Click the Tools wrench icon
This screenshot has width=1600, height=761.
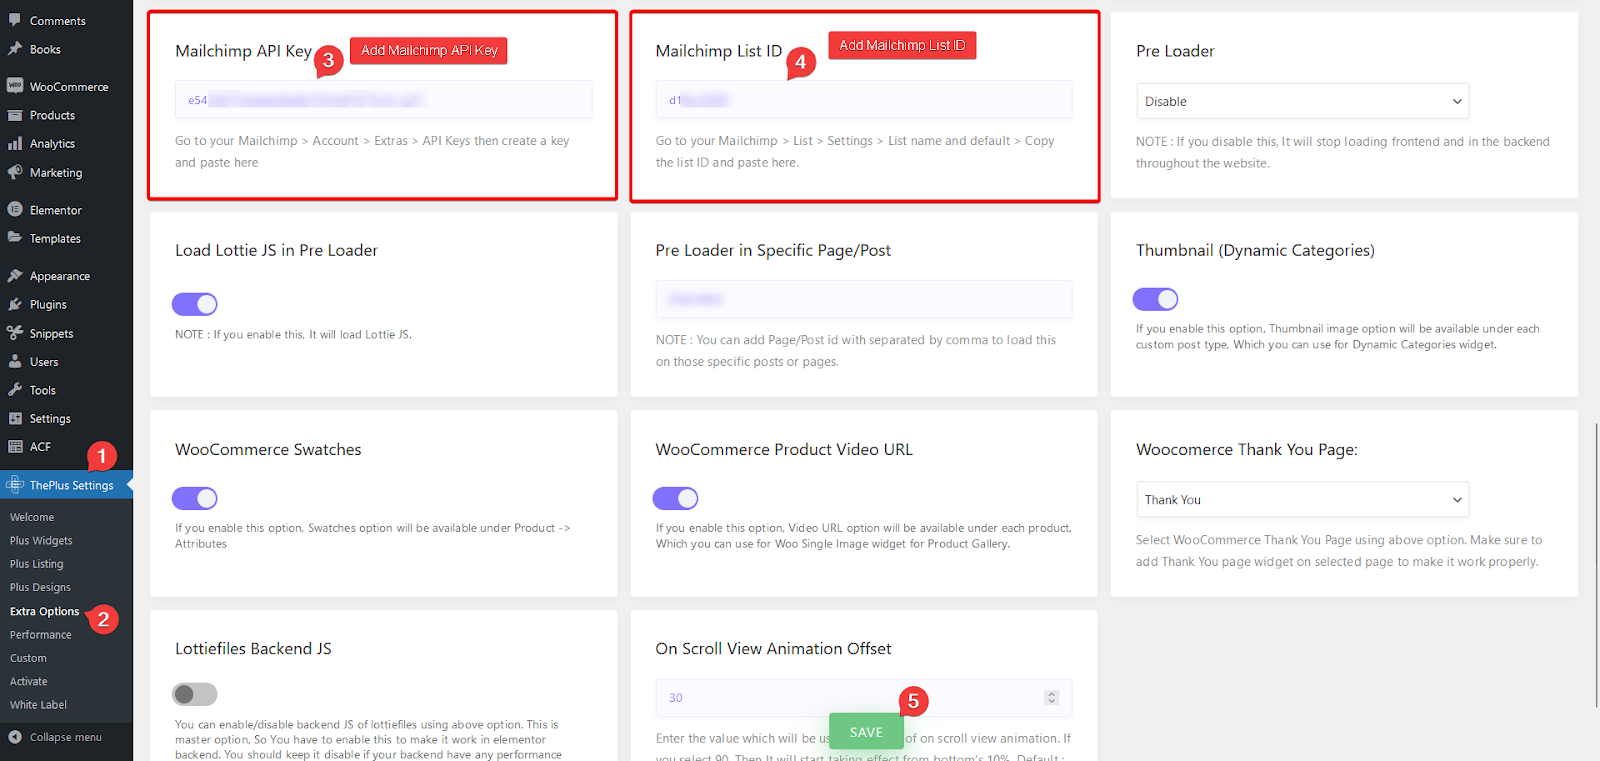point(15,390)
